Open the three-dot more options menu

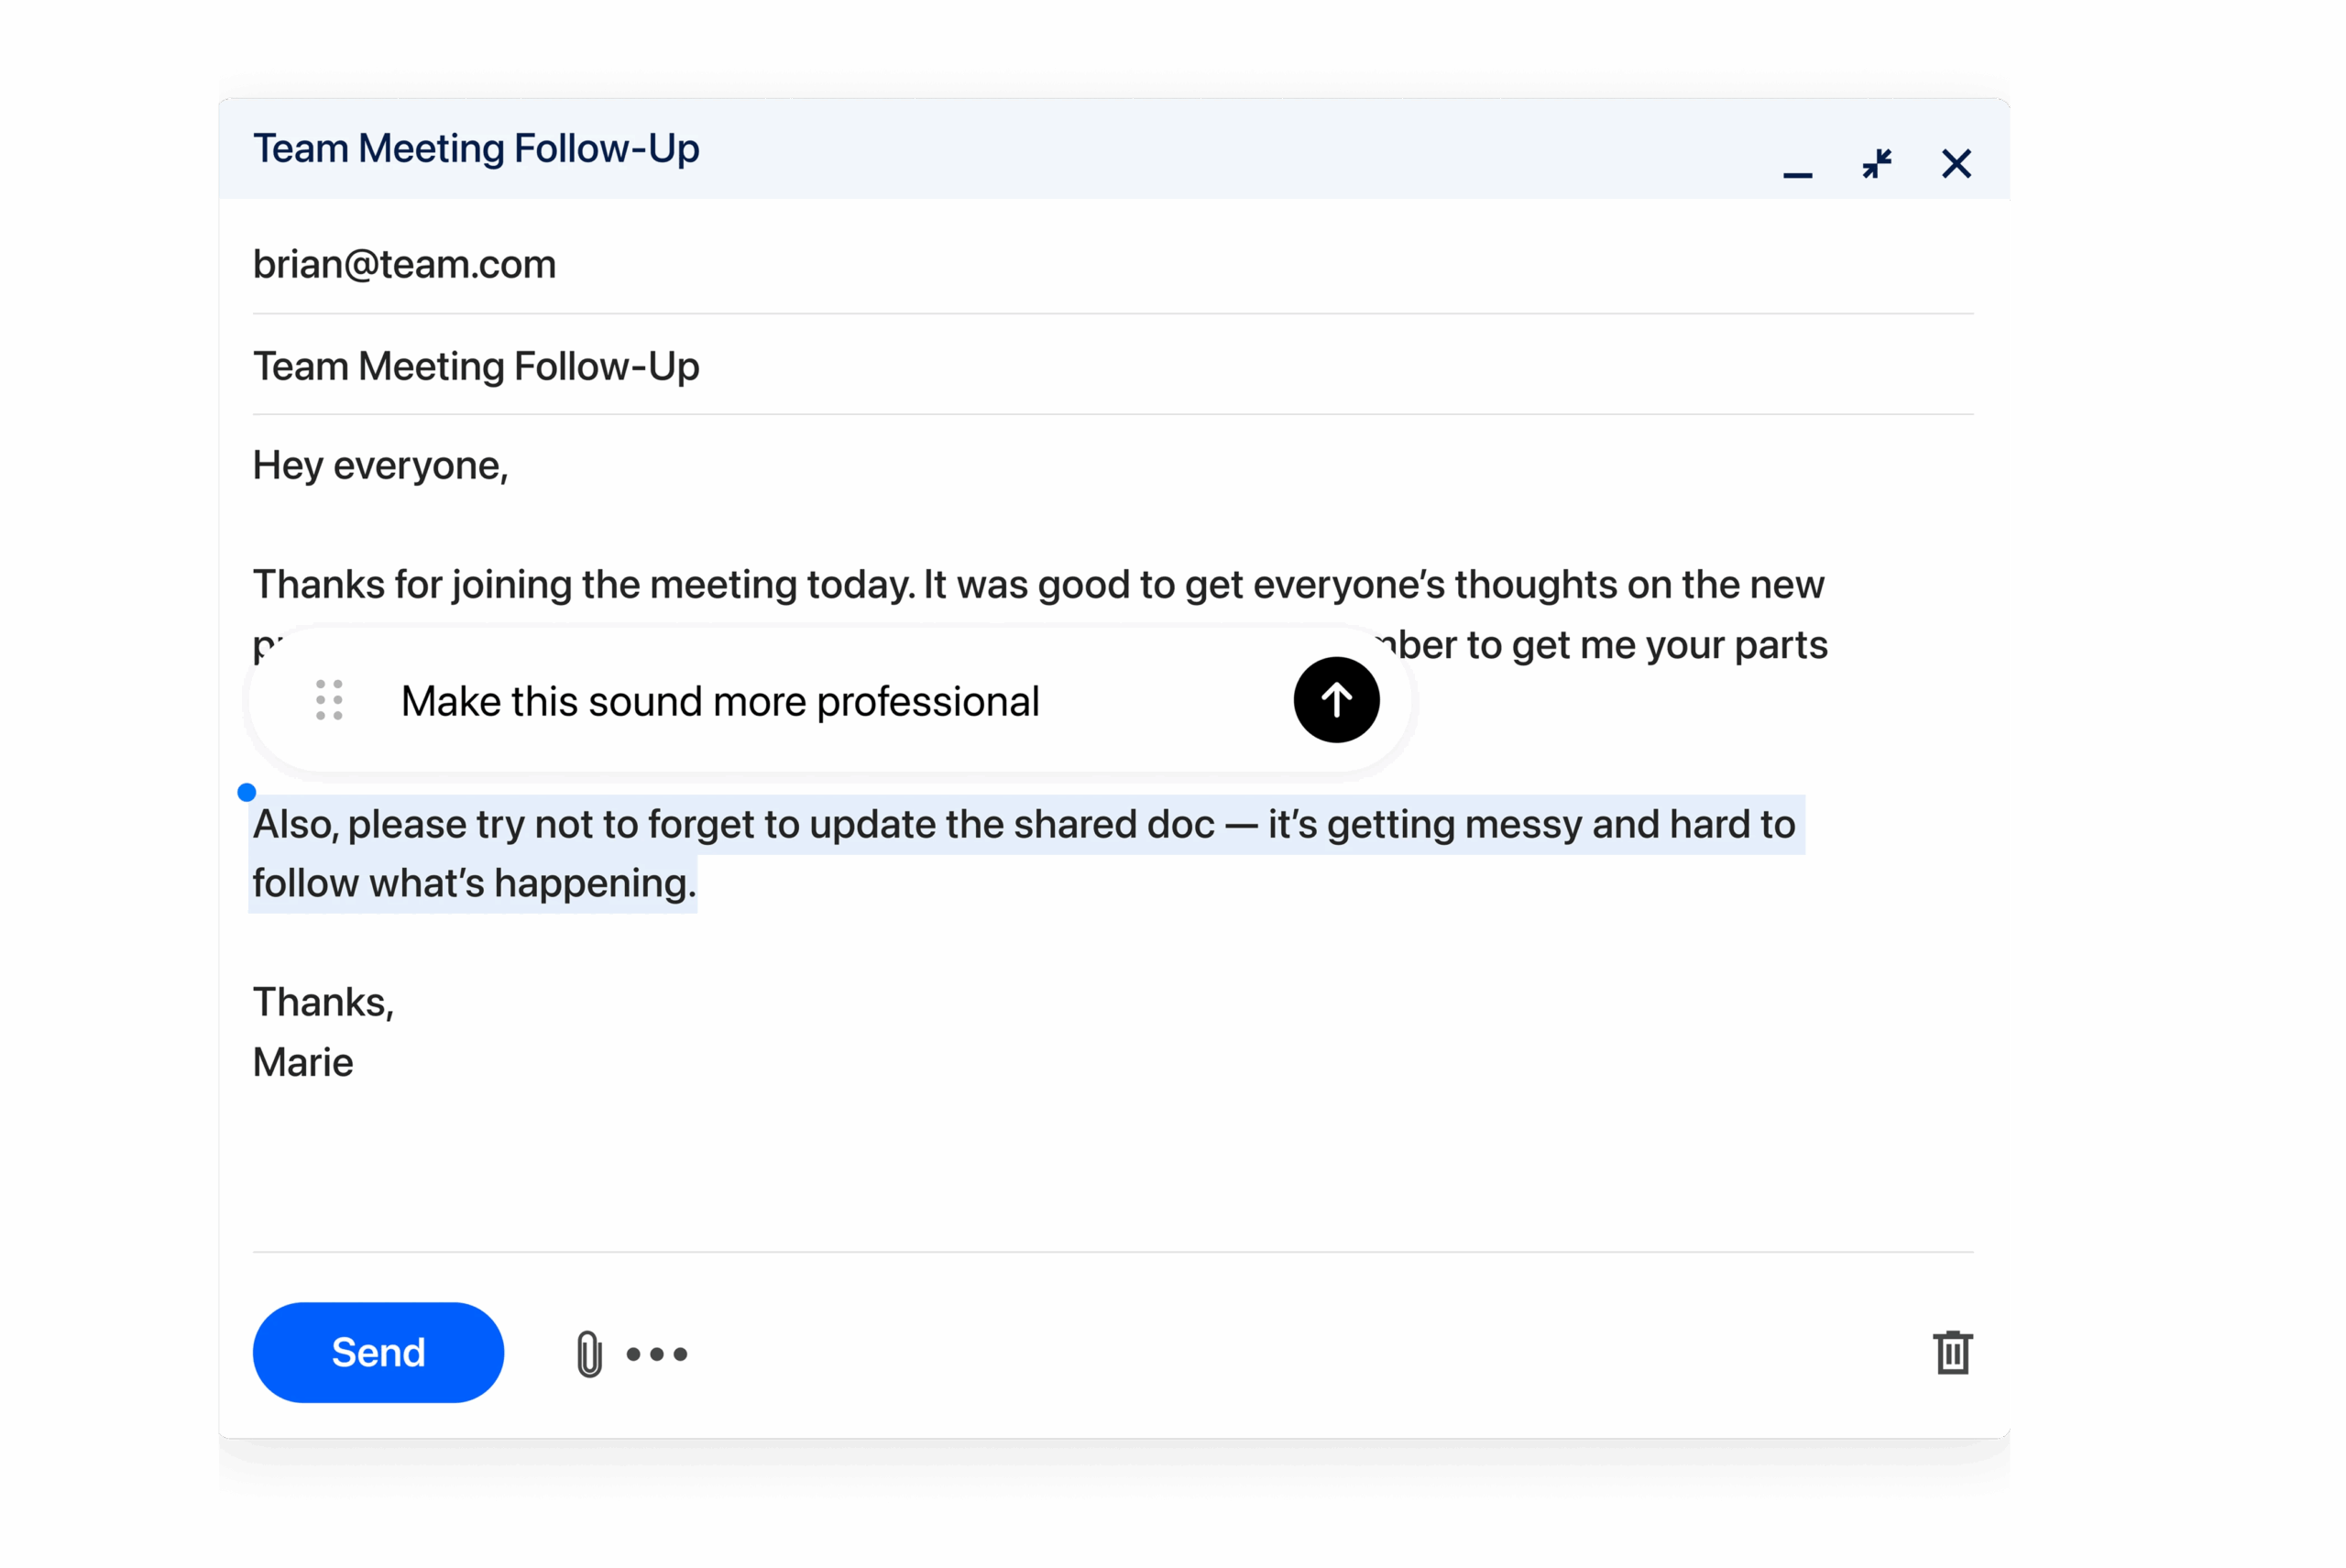(x=657, y=1354)
